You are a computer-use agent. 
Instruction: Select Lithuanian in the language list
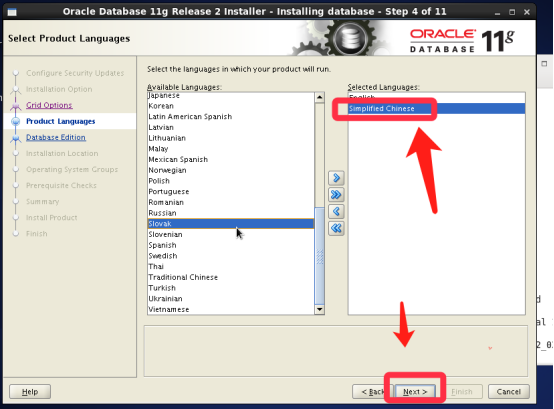(x=231, y=138)
